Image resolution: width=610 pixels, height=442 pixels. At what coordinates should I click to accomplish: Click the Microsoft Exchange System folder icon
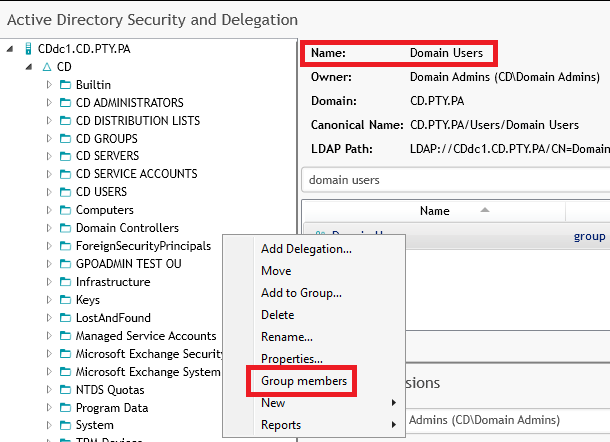point(65,372)
